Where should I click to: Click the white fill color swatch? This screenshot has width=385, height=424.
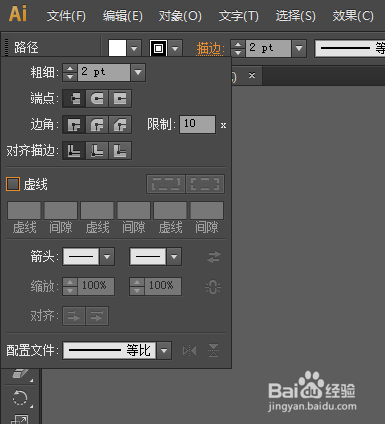pyautogui.click(x=117, y=48)
